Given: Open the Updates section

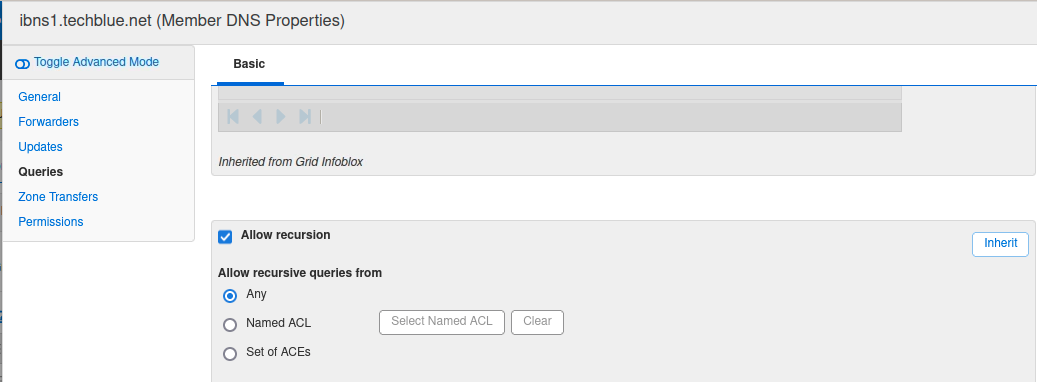Looking at the screenshot, I should (x=40, y=147).
